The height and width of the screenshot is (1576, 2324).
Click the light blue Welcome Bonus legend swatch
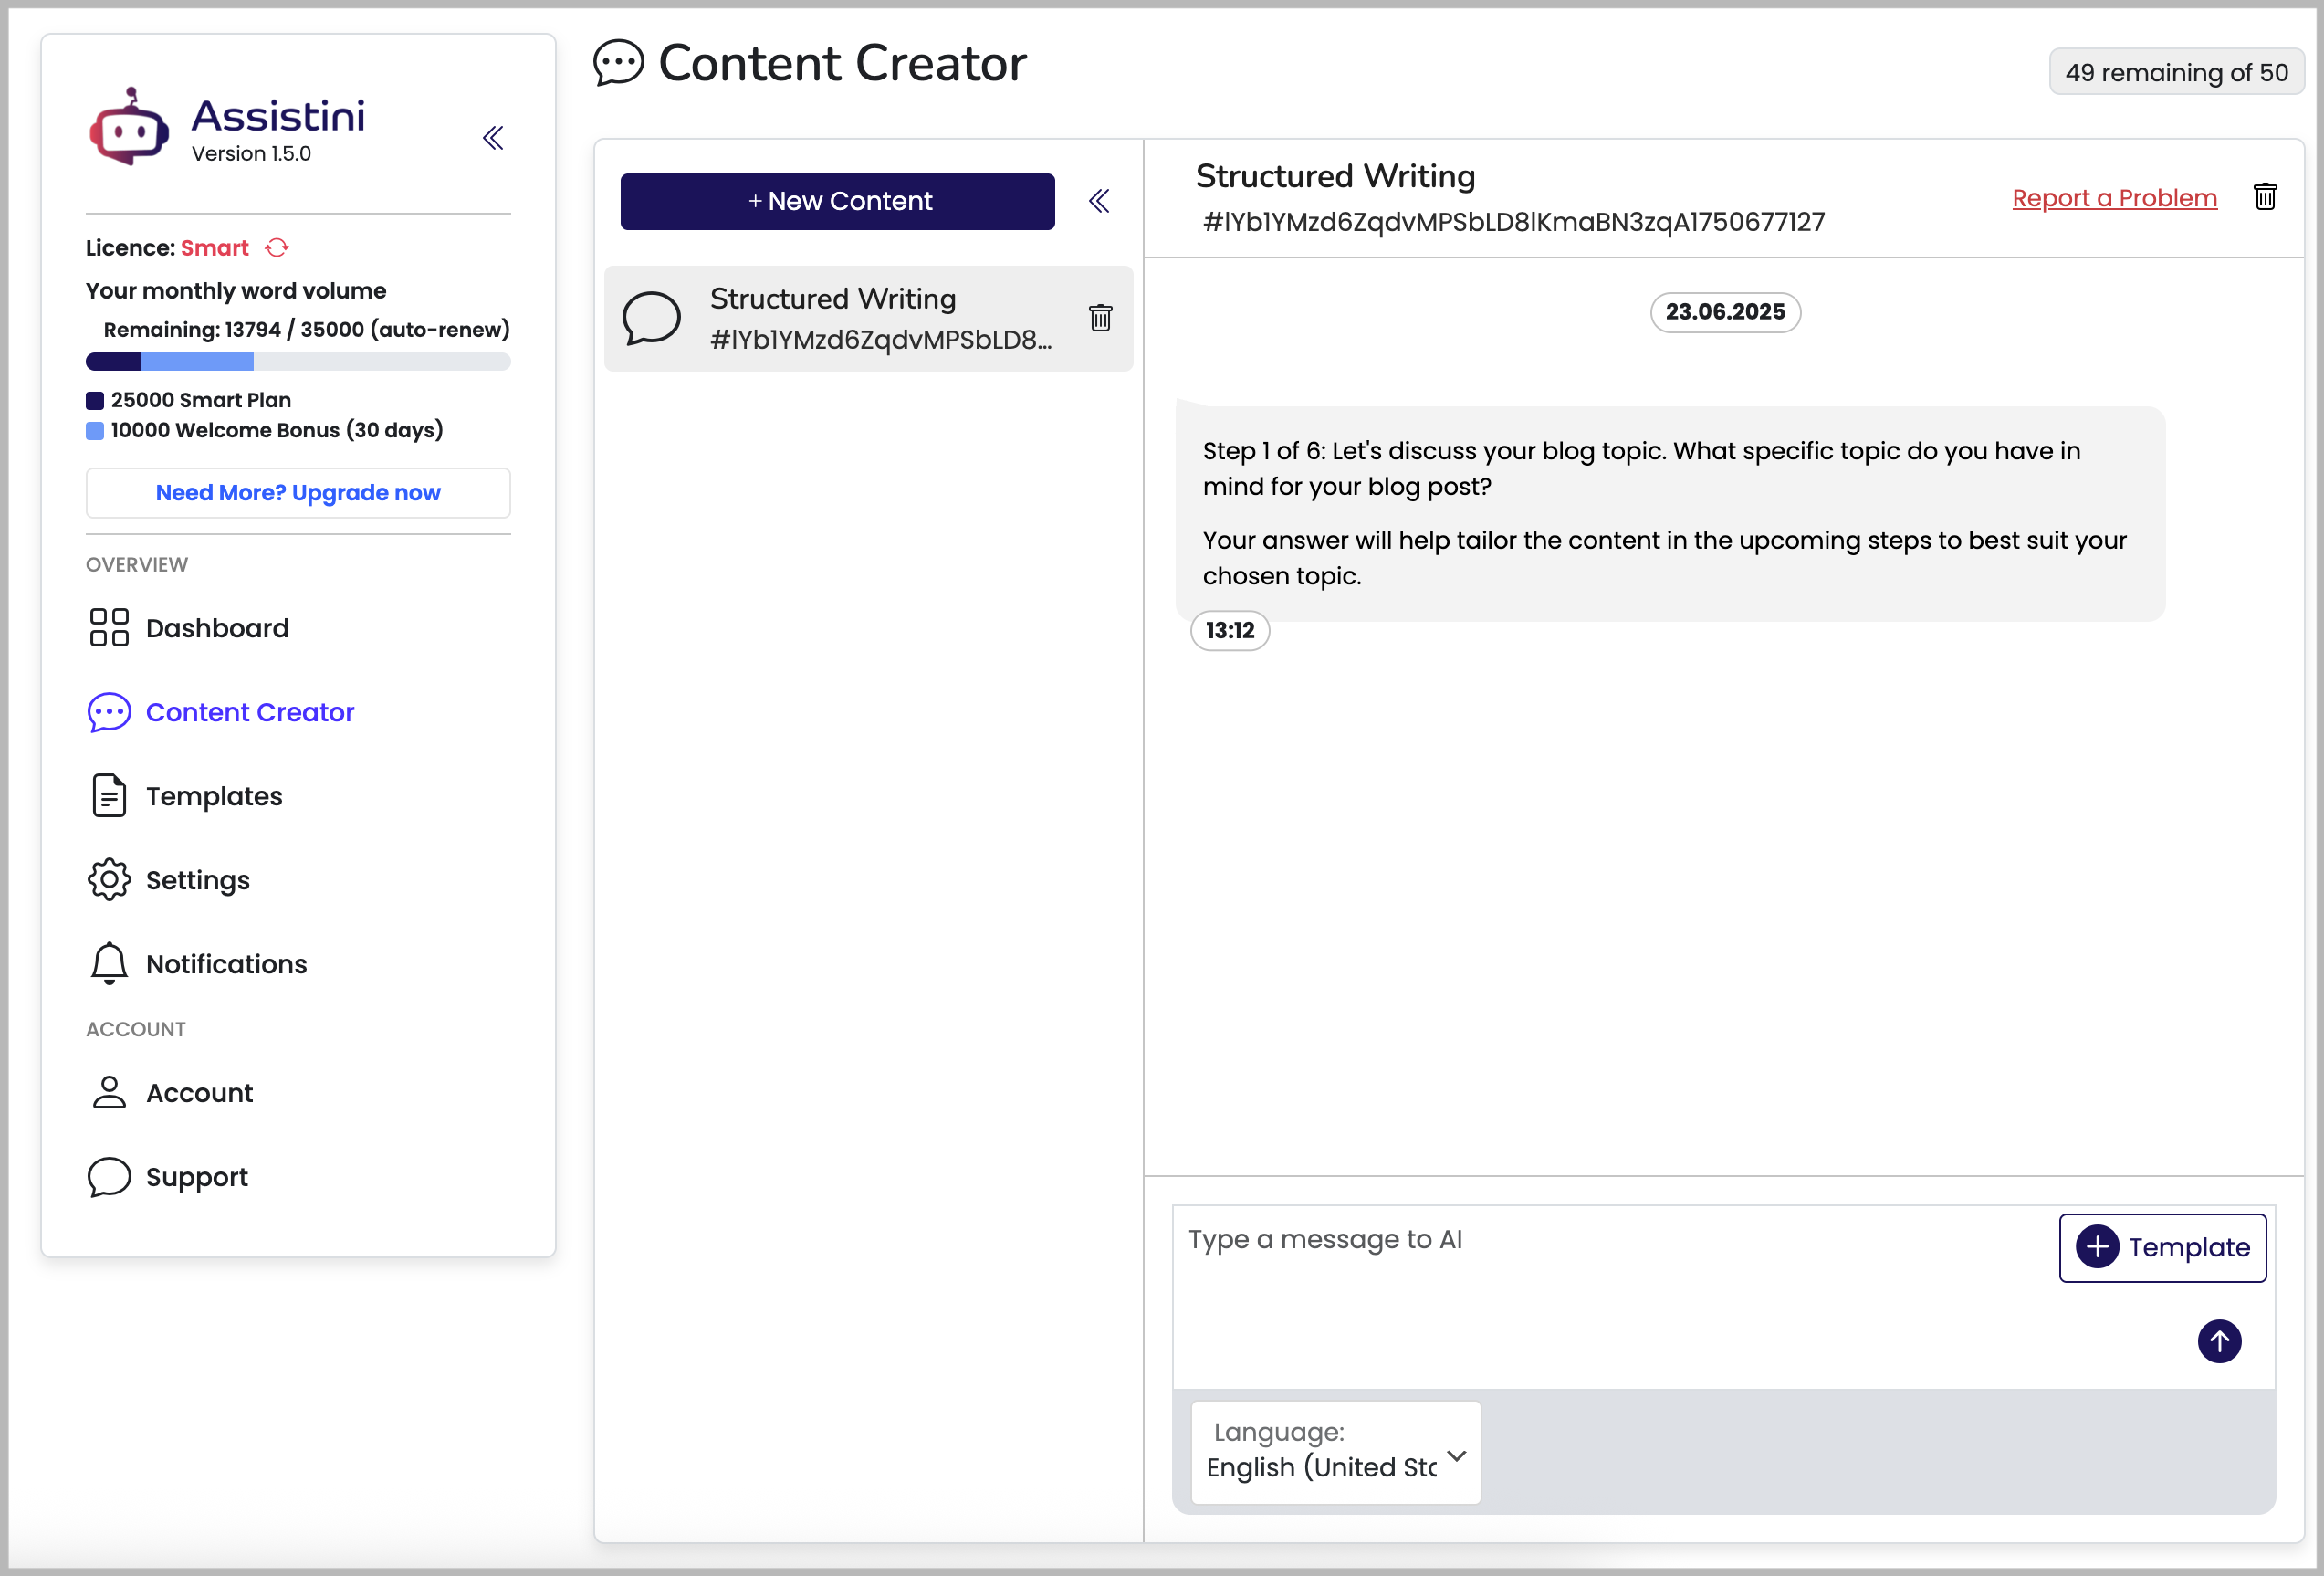pos(95,431)
